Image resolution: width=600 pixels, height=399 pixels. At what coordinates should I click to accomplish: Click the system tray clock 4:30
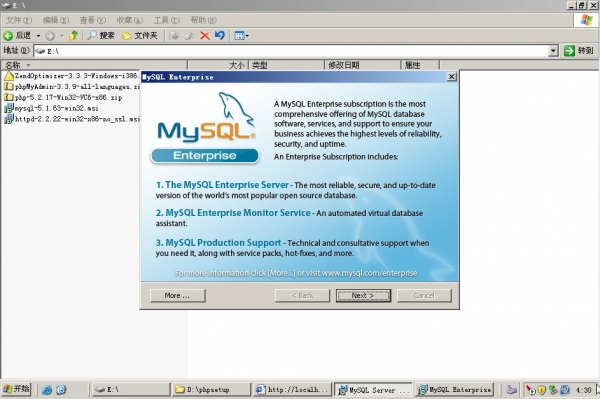click(584, 390)
